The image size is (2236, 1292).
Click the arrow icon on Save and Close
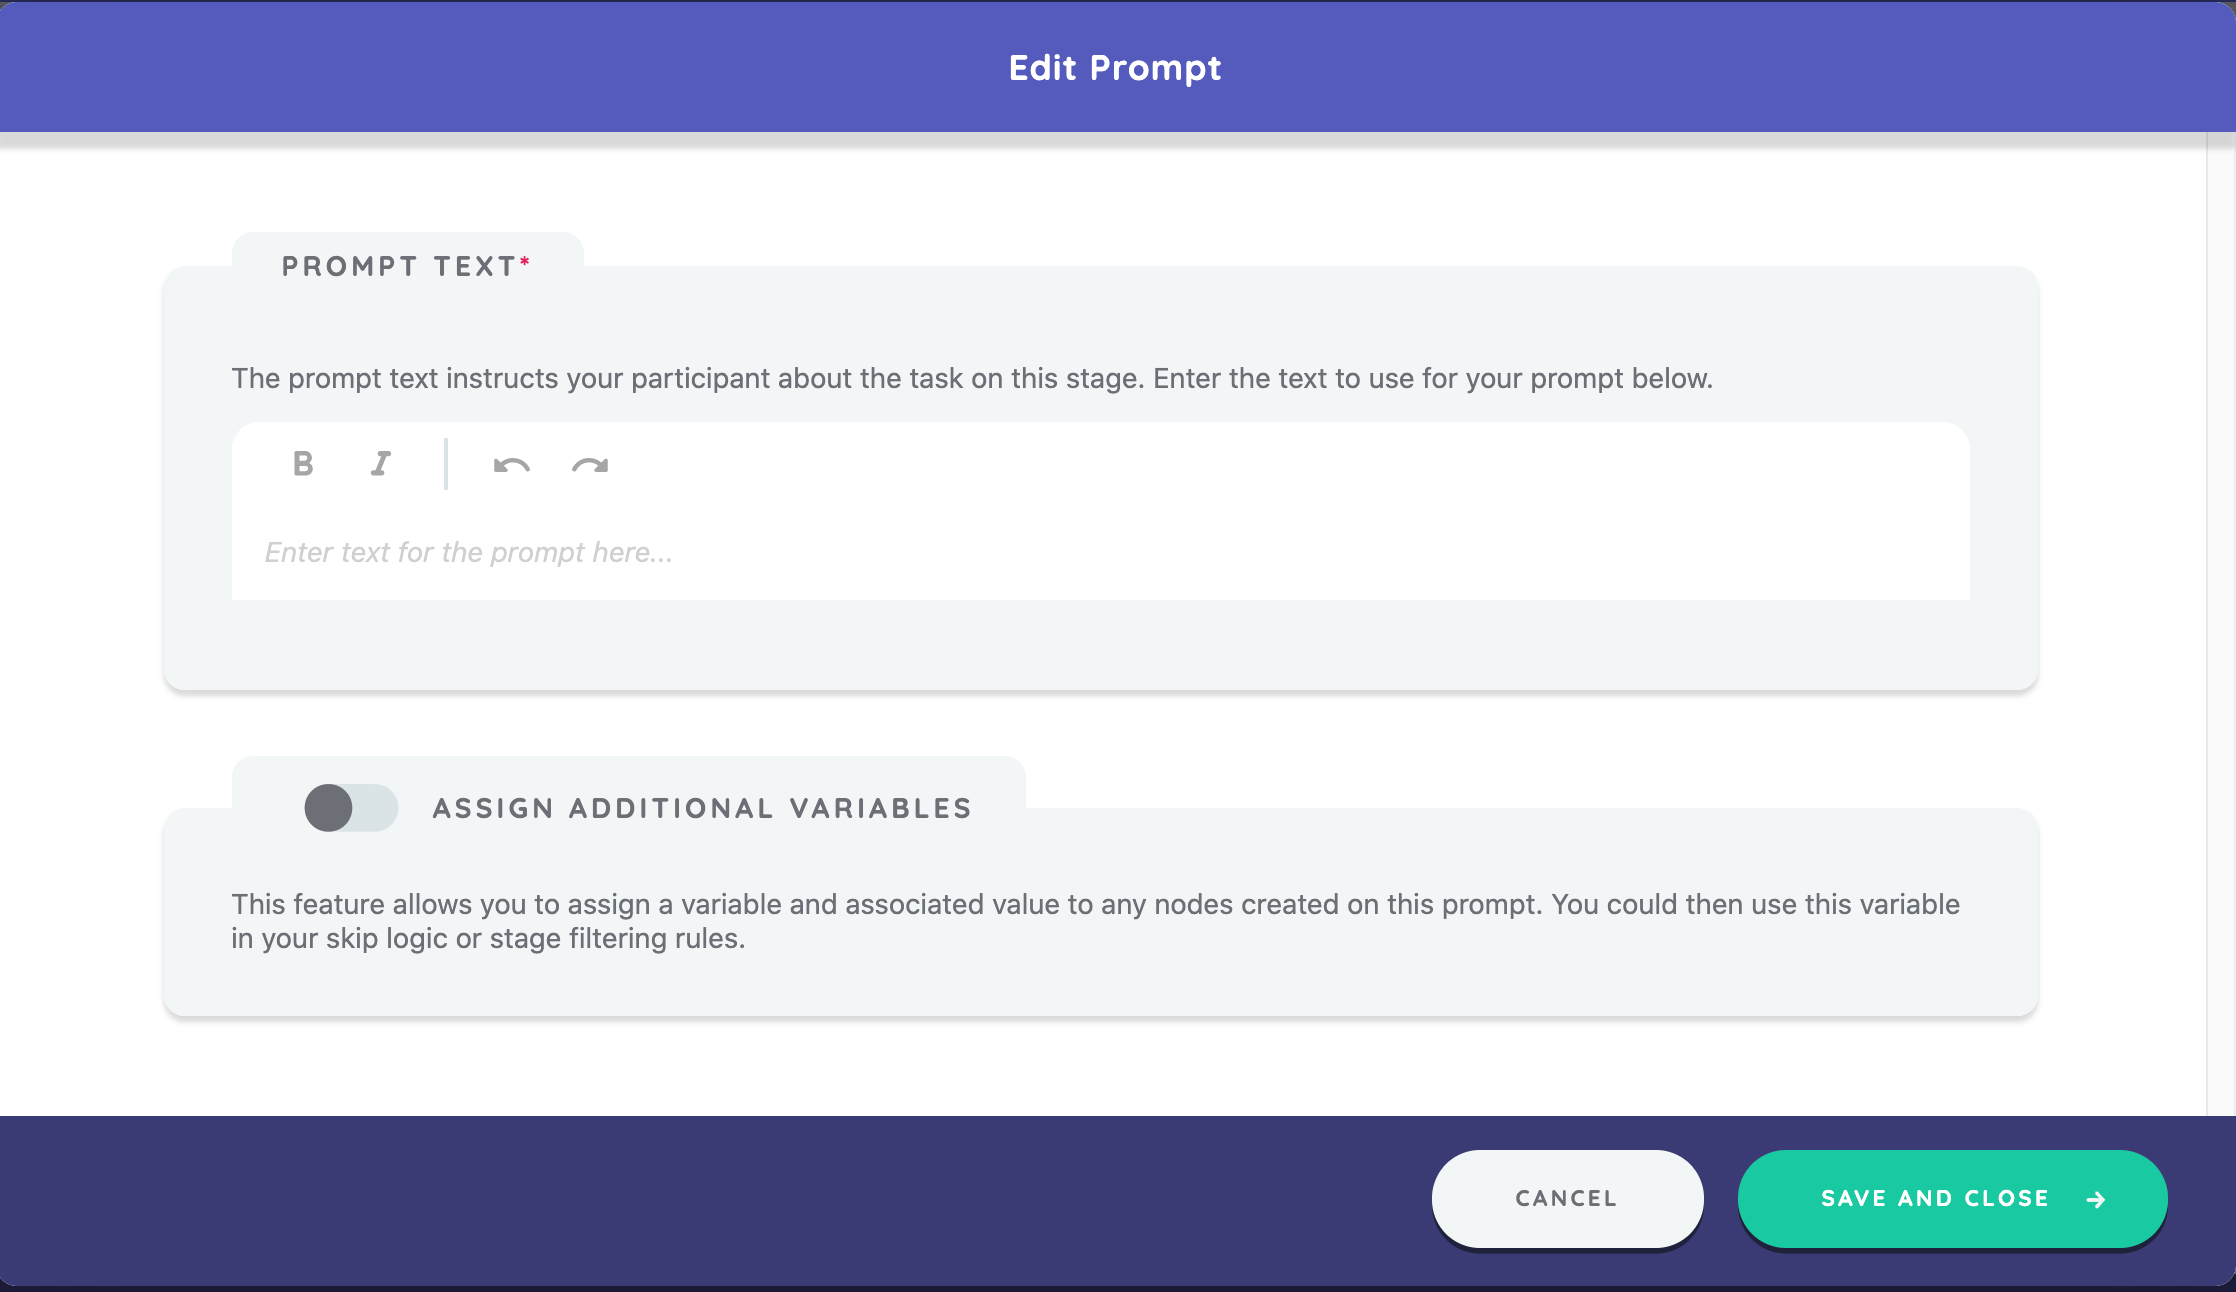(2097, 1199)
